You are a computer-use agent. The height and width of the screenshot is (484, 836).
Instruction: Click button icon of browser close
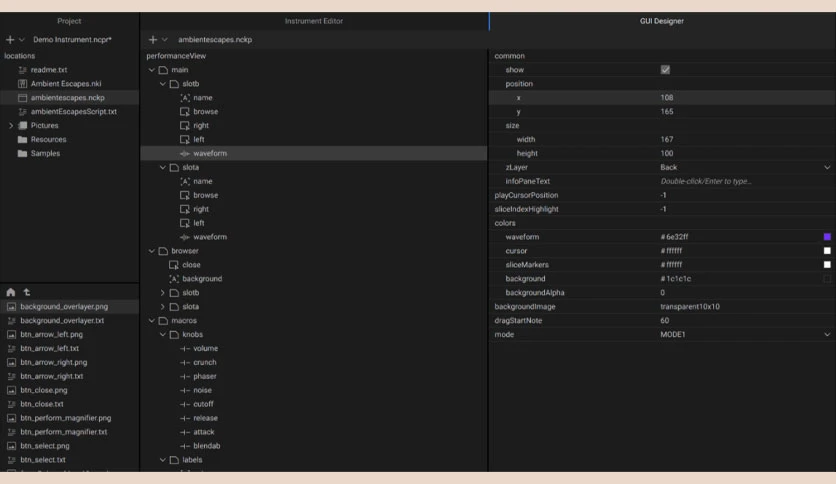(174, 265)
